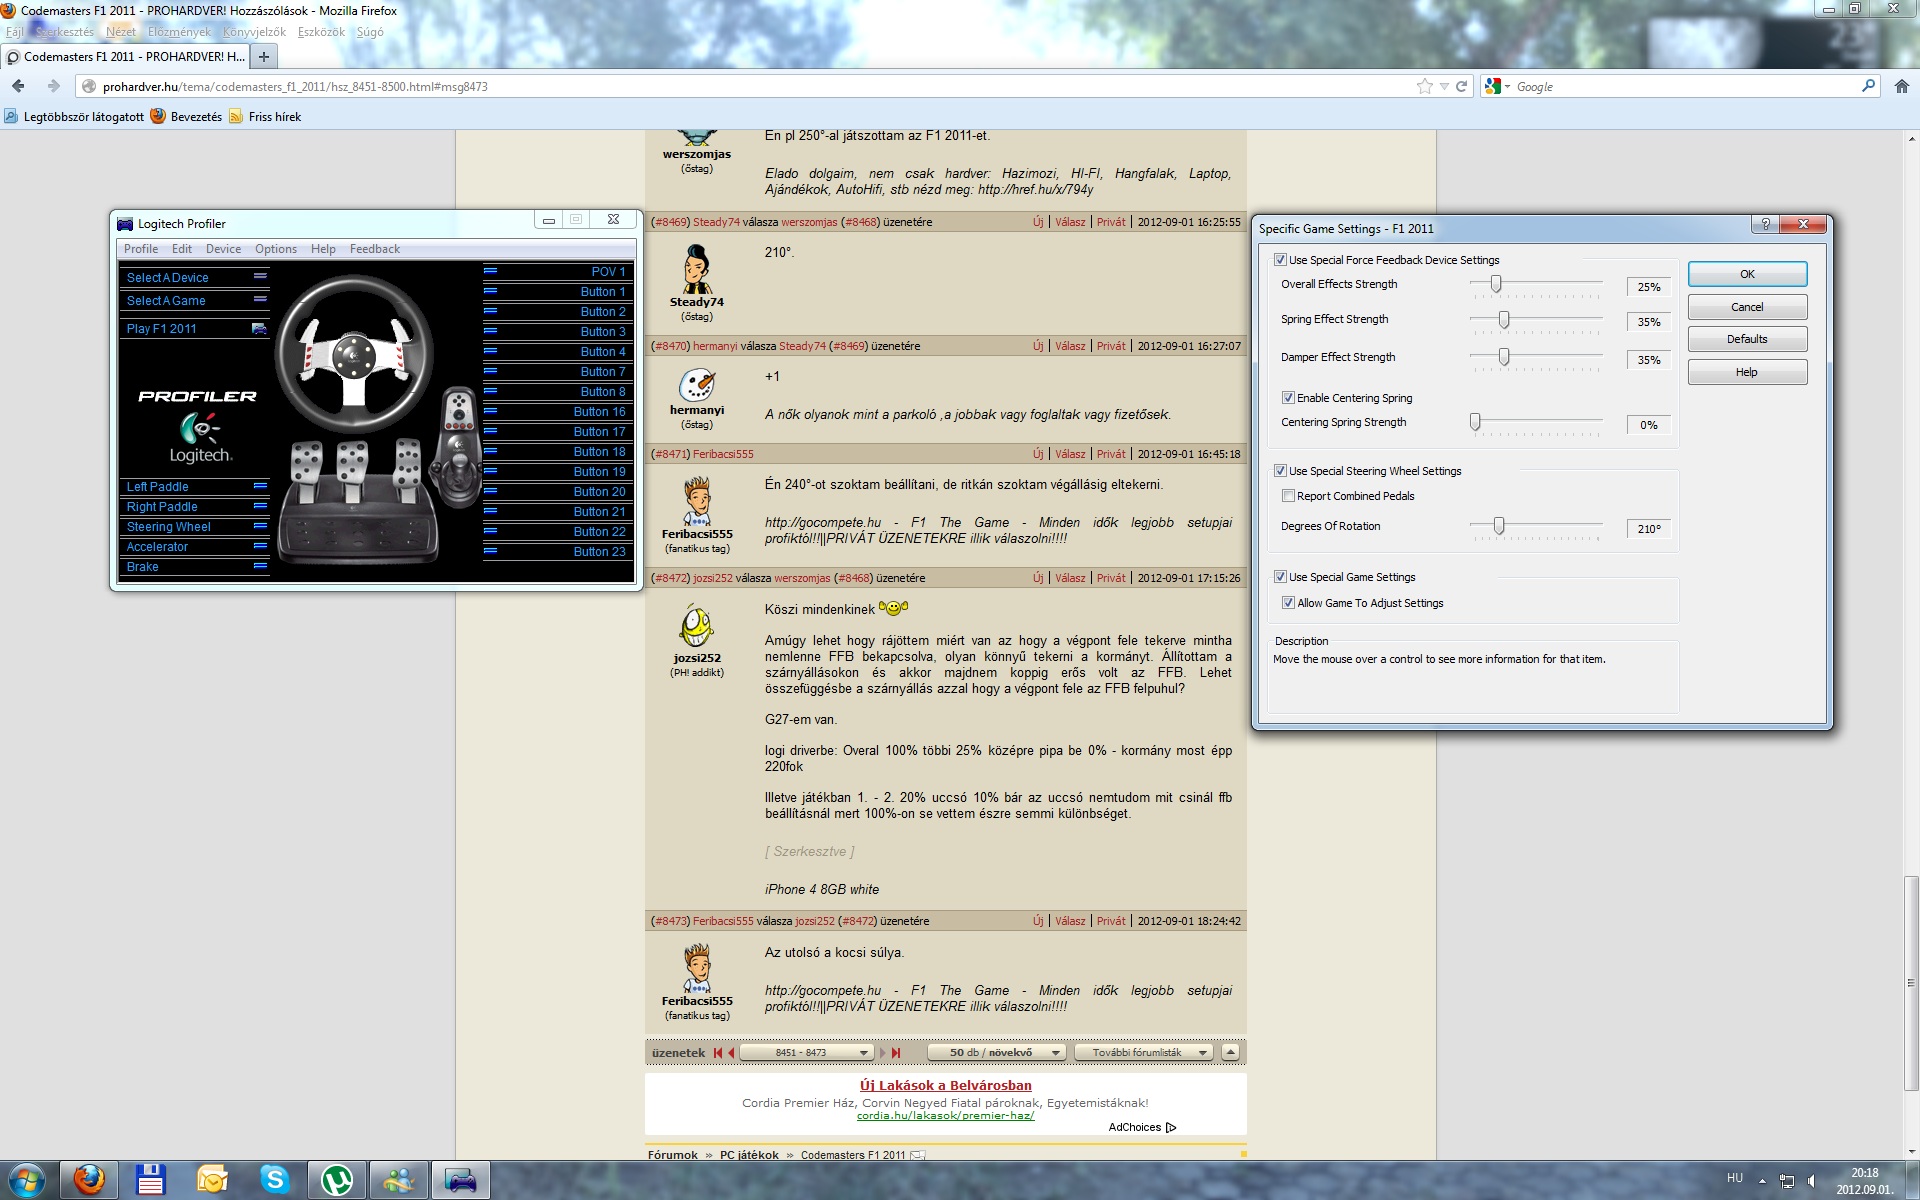Screen dimensions: 1920x1200
Task: Toggle Use Special Game Settings checkbox
Action: pyautogui.click(x=1280, y=577)
